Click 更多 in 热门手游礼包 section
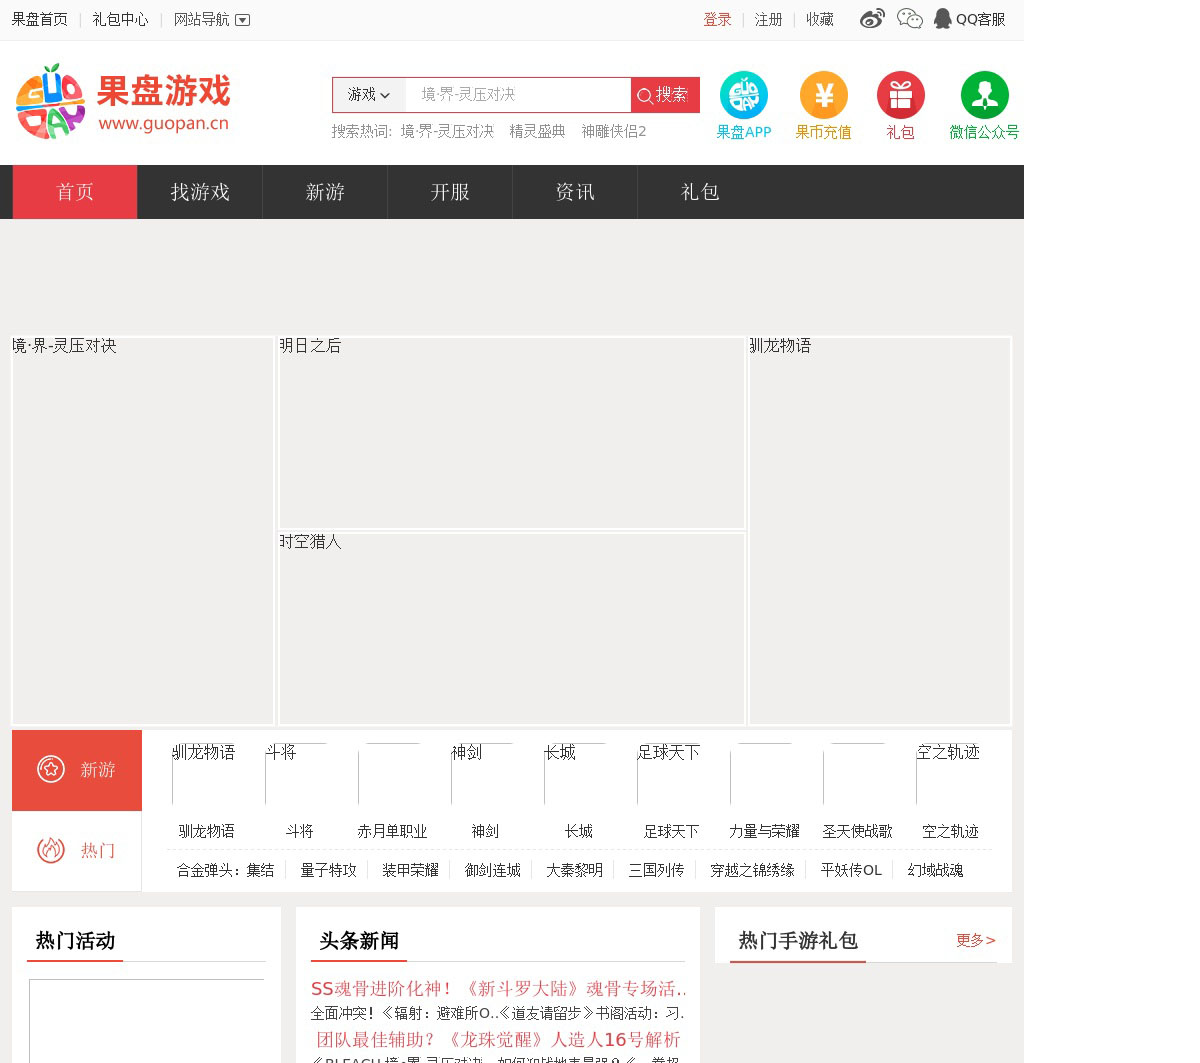 [975, 940]
